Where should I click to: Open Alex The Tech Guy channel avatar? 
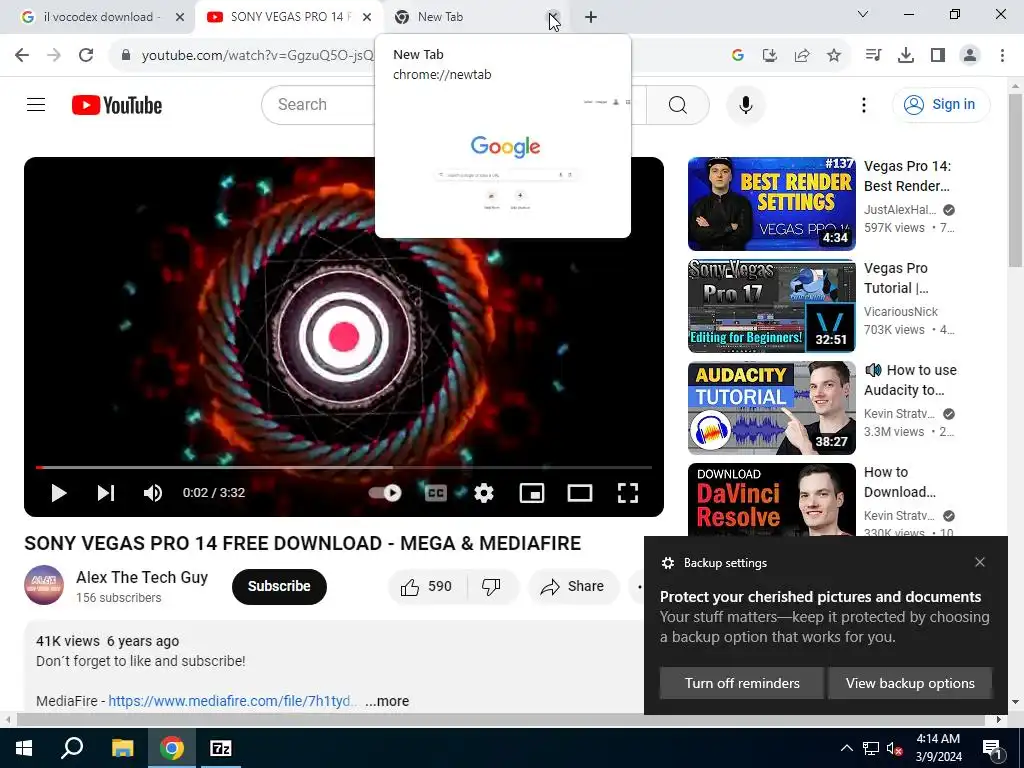[44, 585]
